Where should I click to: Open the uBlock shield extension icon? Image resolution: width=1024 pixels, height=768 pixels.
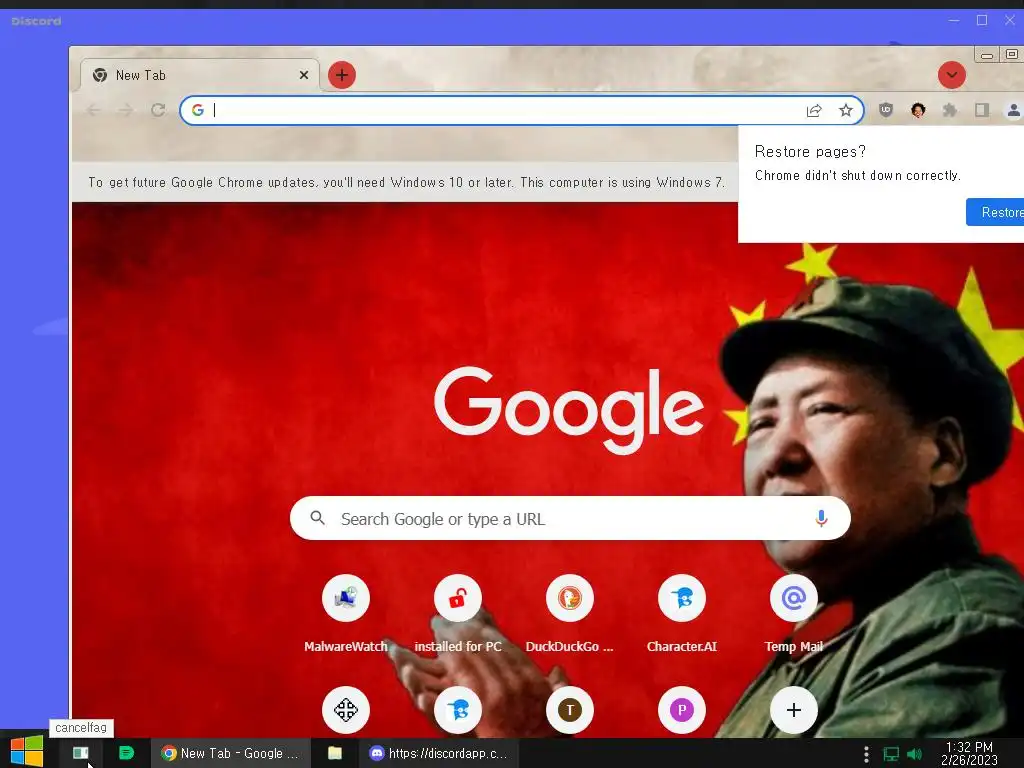coord(886,110)
